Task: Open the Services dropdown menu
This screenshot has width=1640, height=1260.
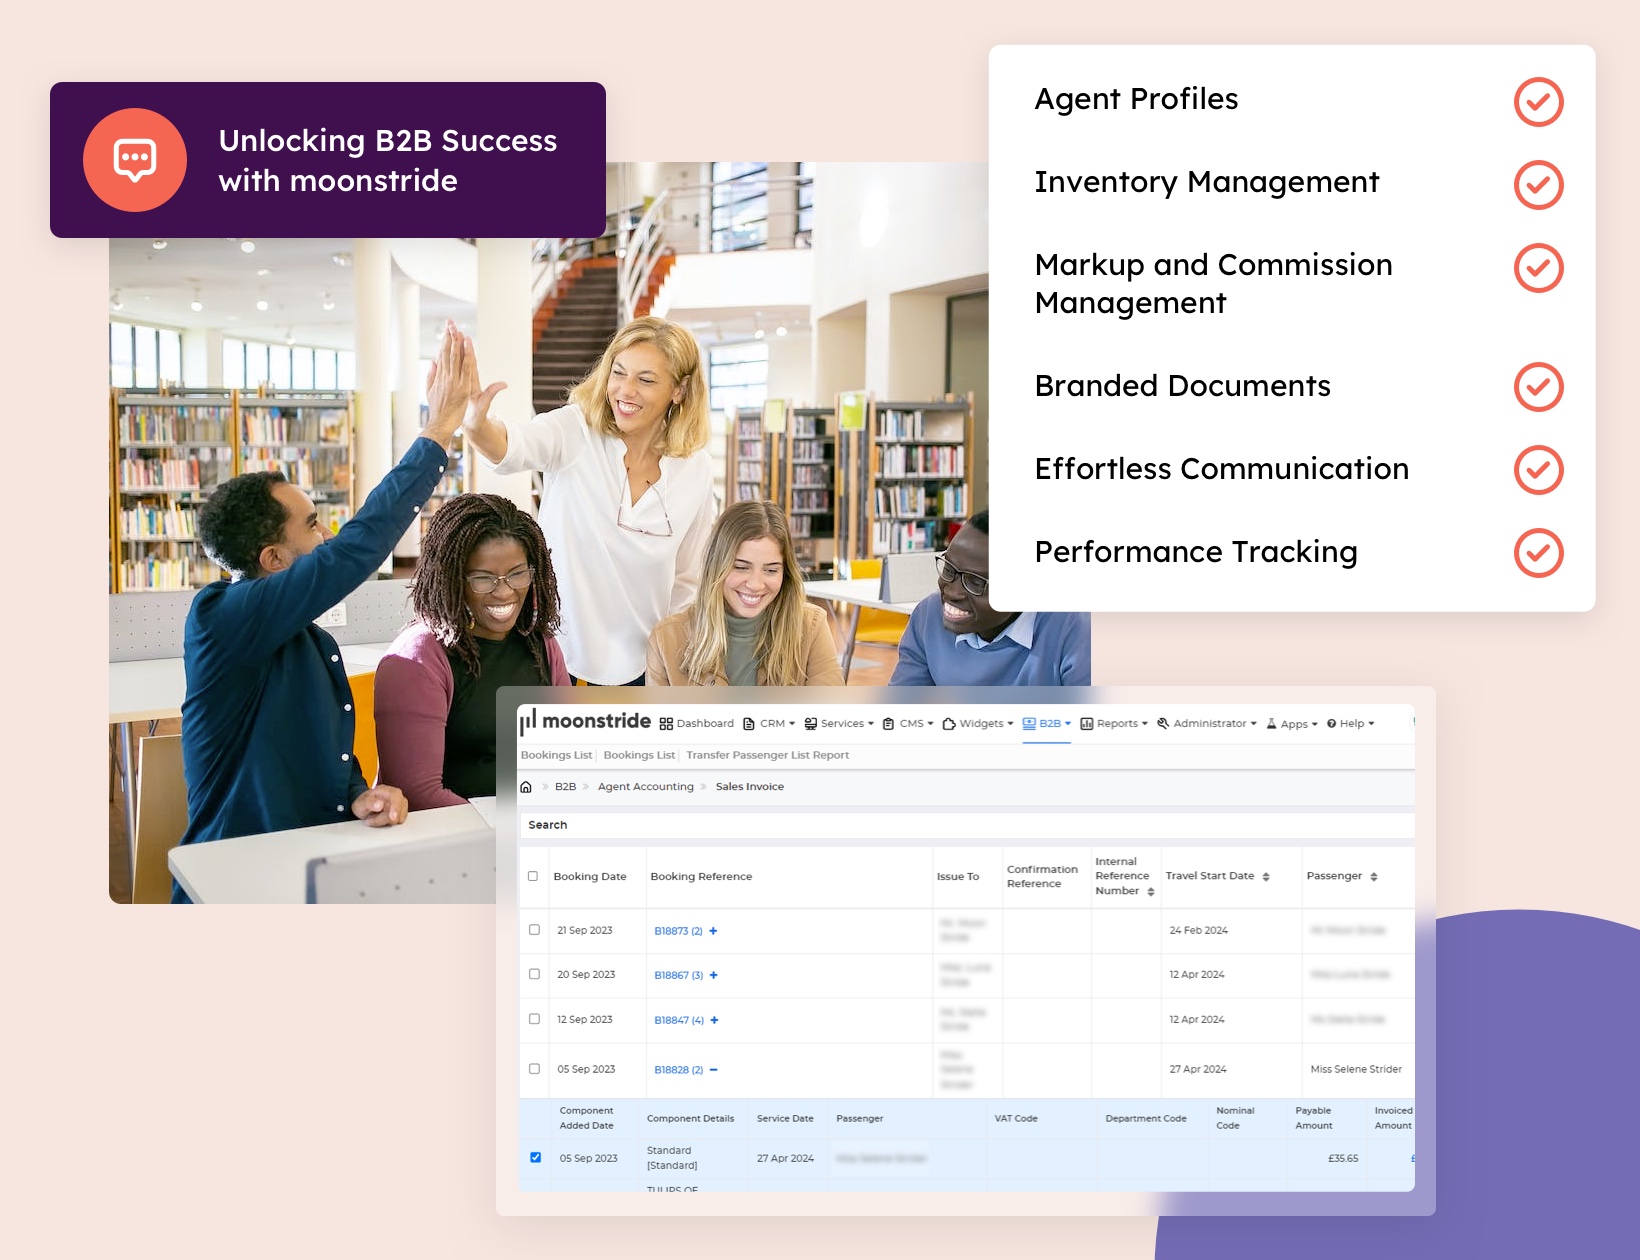Action: tap(839, 724)
